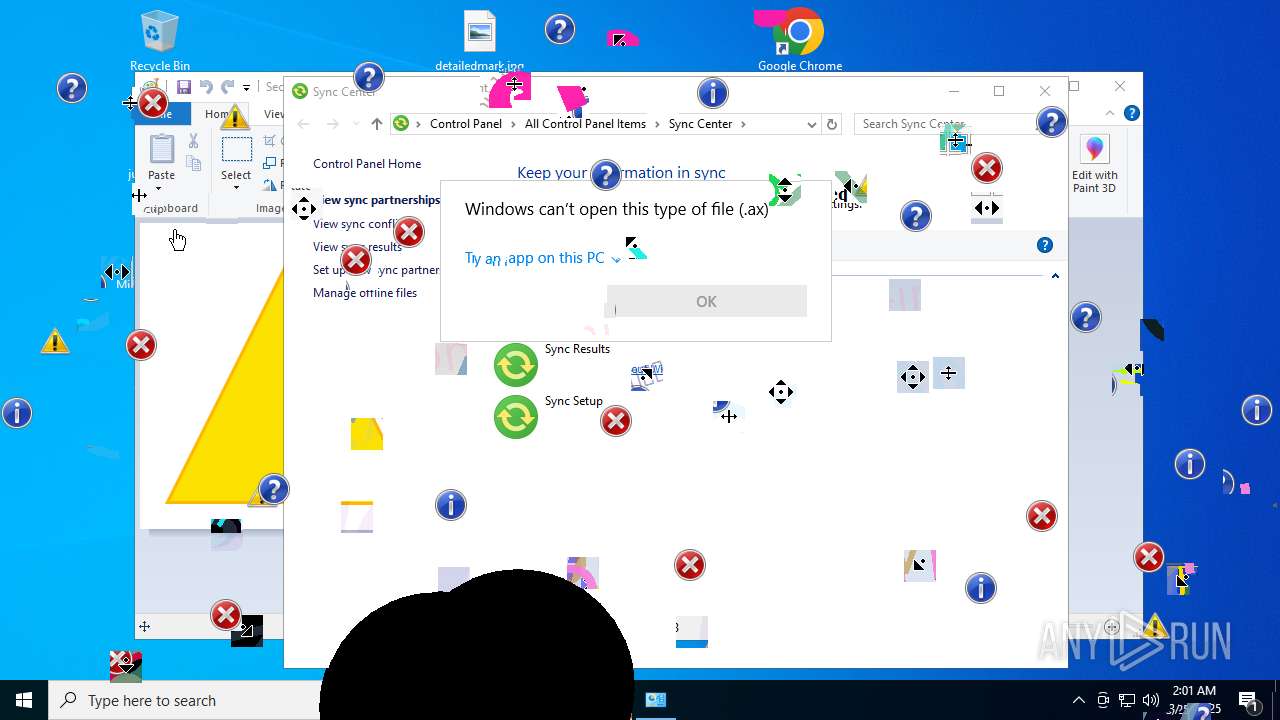
Task: Click Set up new sync partnerships
Action: pos(376,270)
